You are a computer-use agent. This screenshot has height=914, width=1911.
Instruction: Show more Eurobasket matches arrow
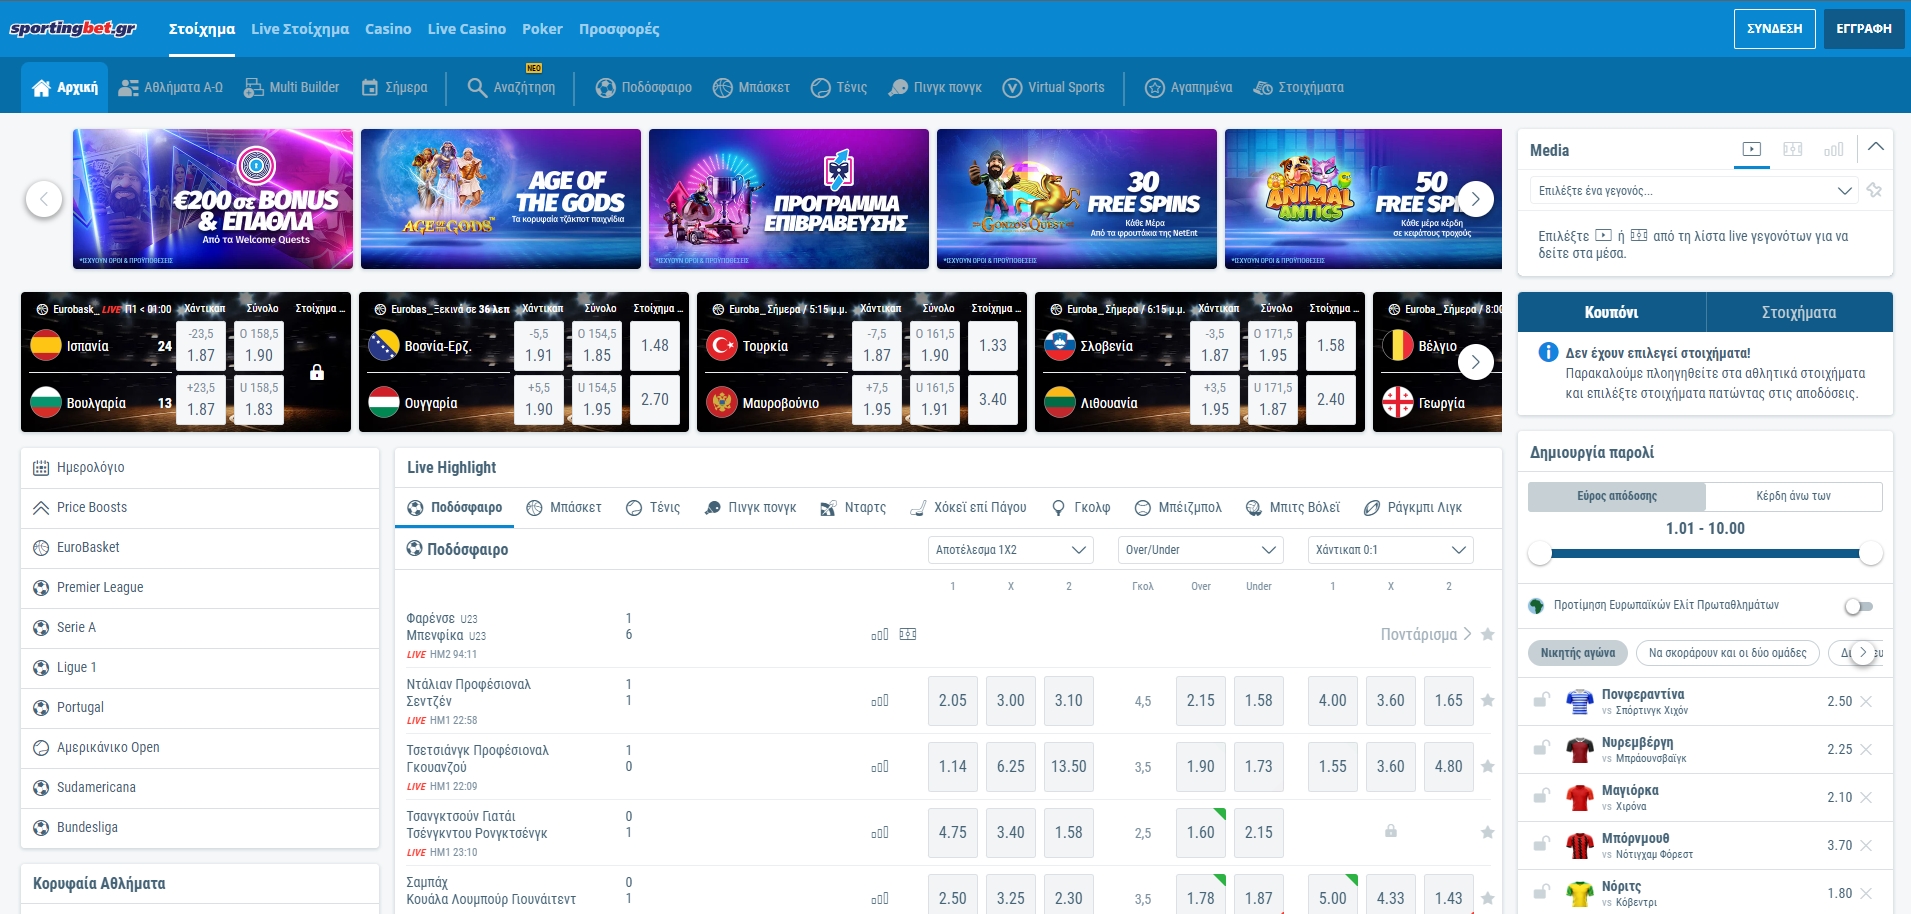pos(1476,362)
